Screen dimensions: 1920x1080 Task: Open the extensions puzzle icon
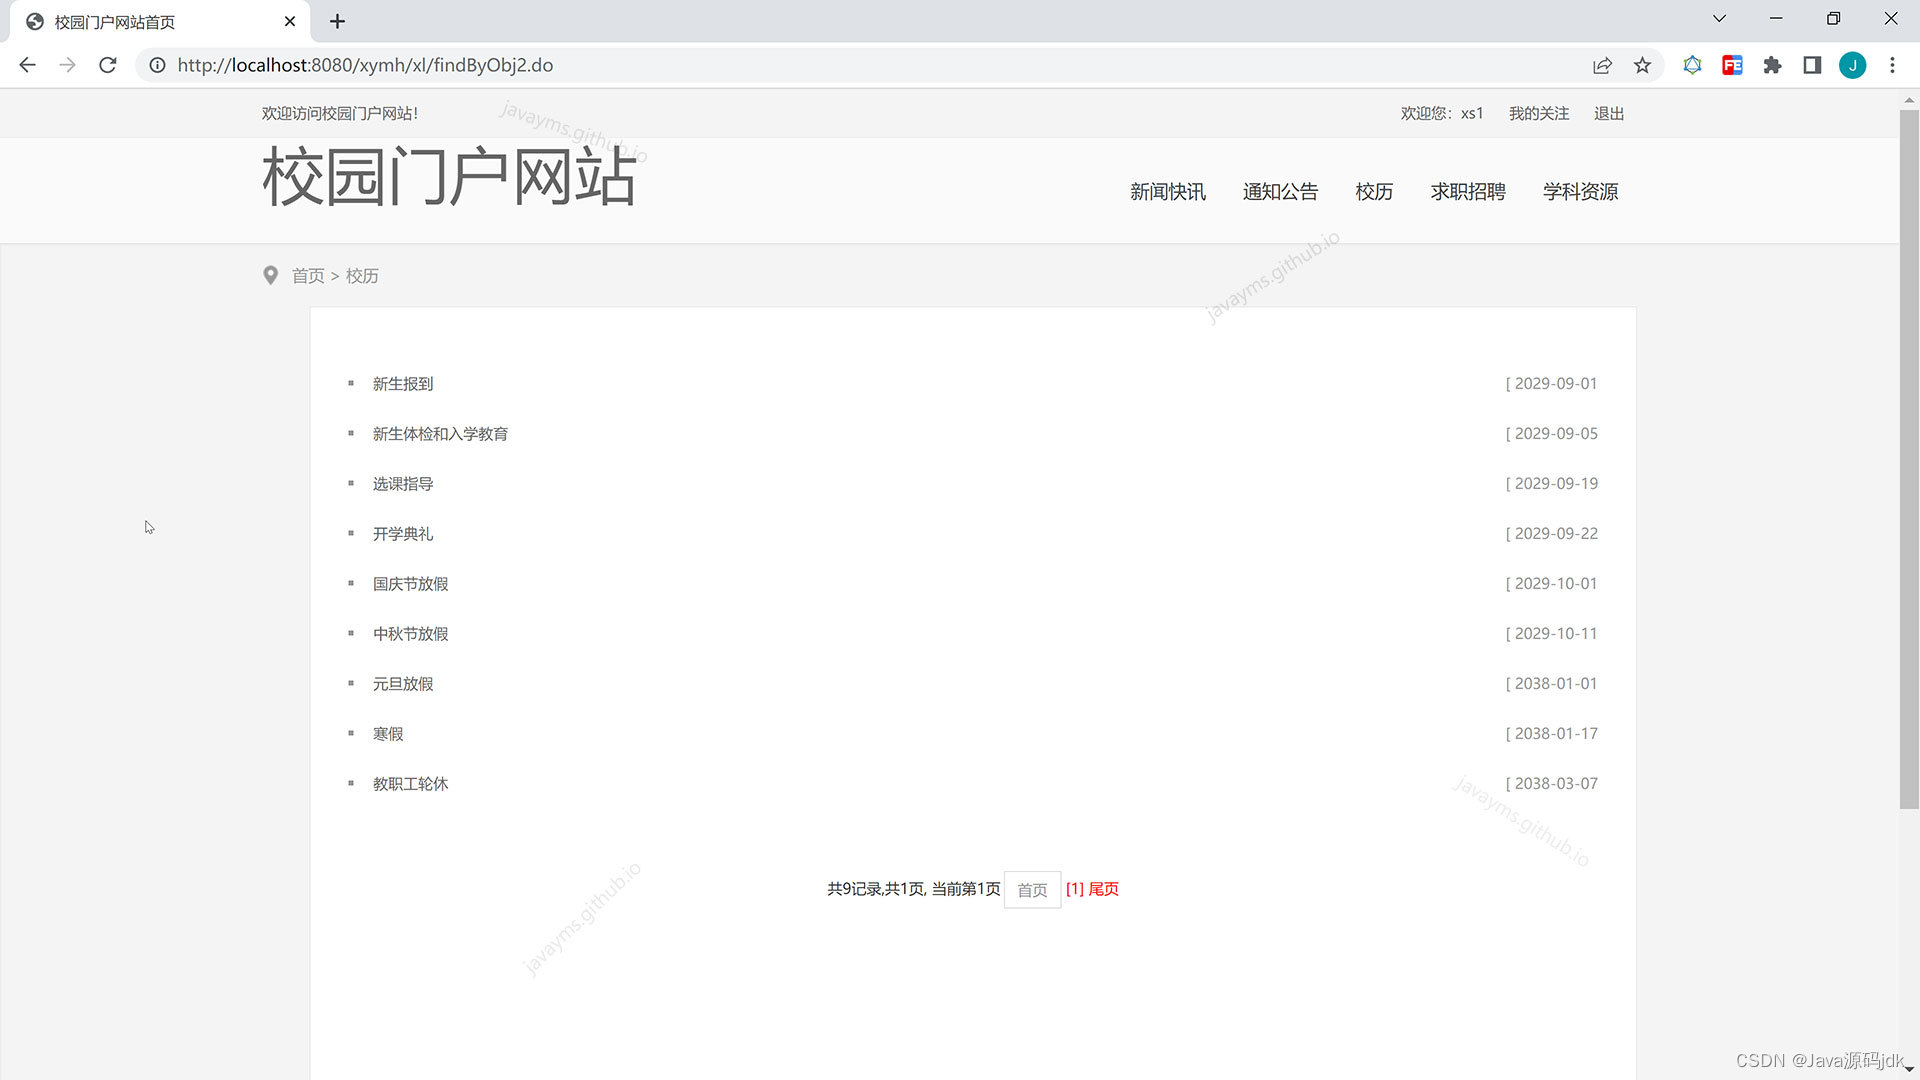click(1772, 65)
